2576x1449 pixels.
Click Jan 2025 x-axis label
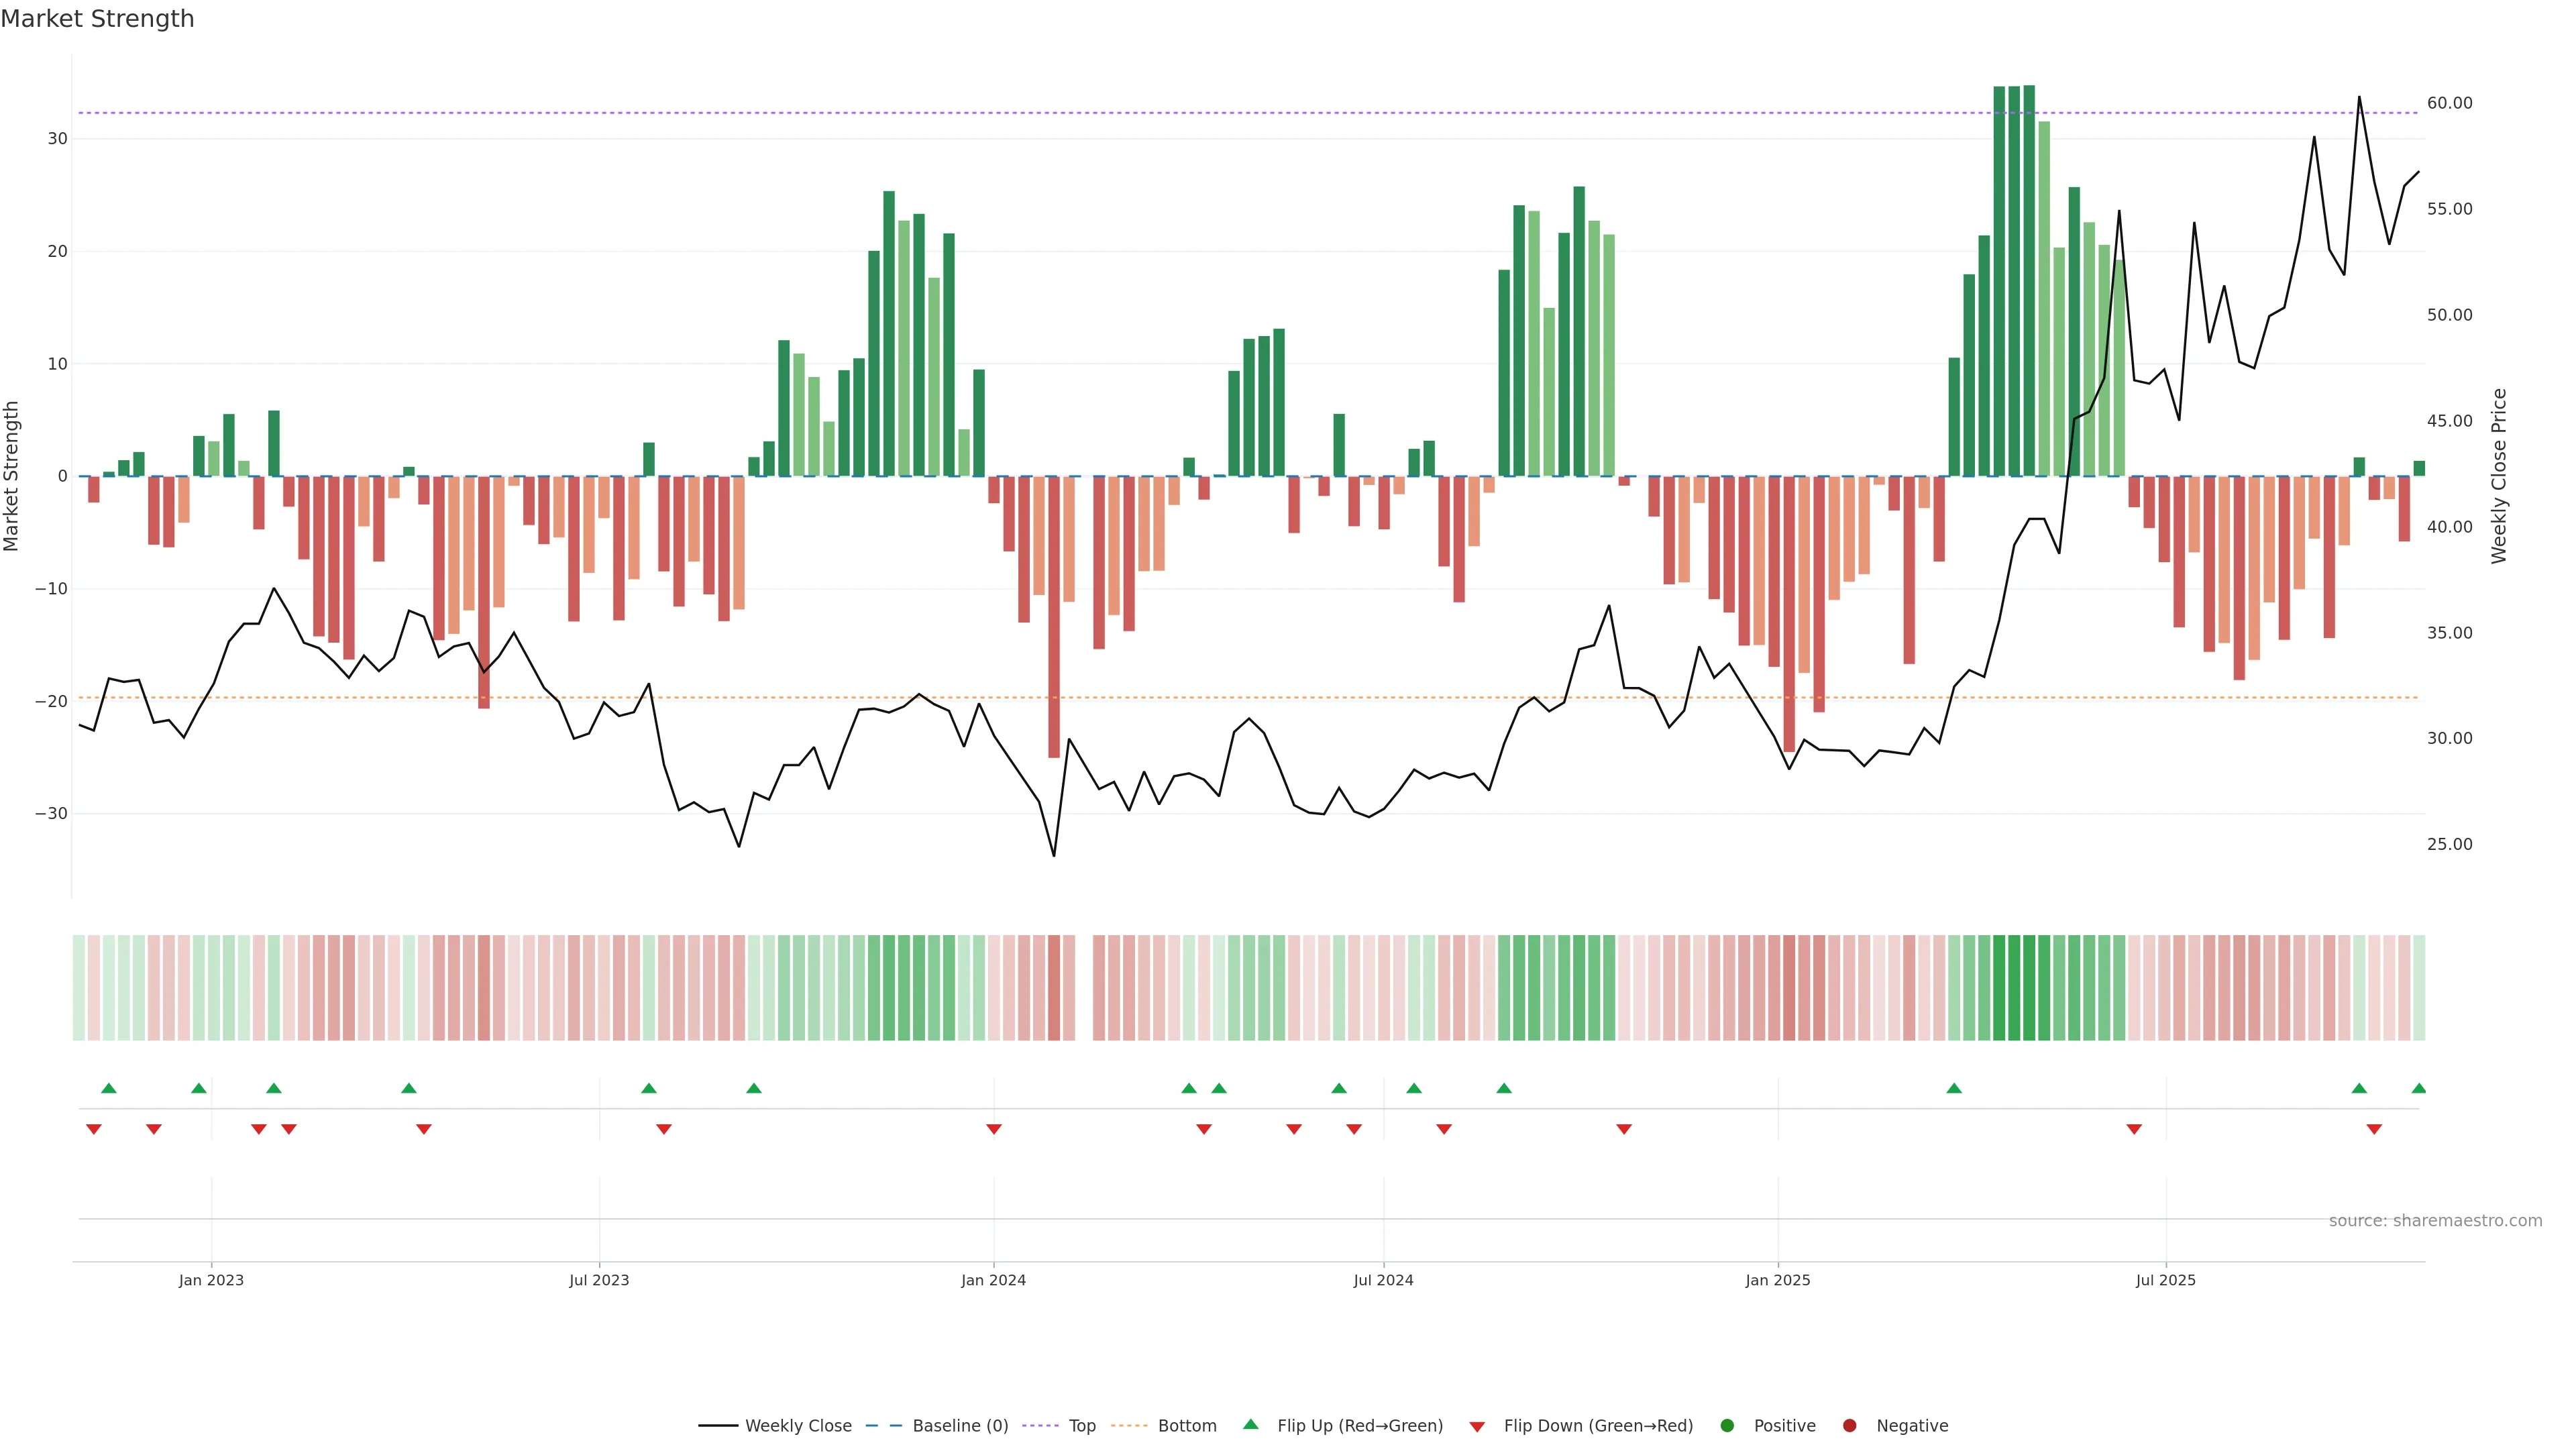point(1778,1280)
